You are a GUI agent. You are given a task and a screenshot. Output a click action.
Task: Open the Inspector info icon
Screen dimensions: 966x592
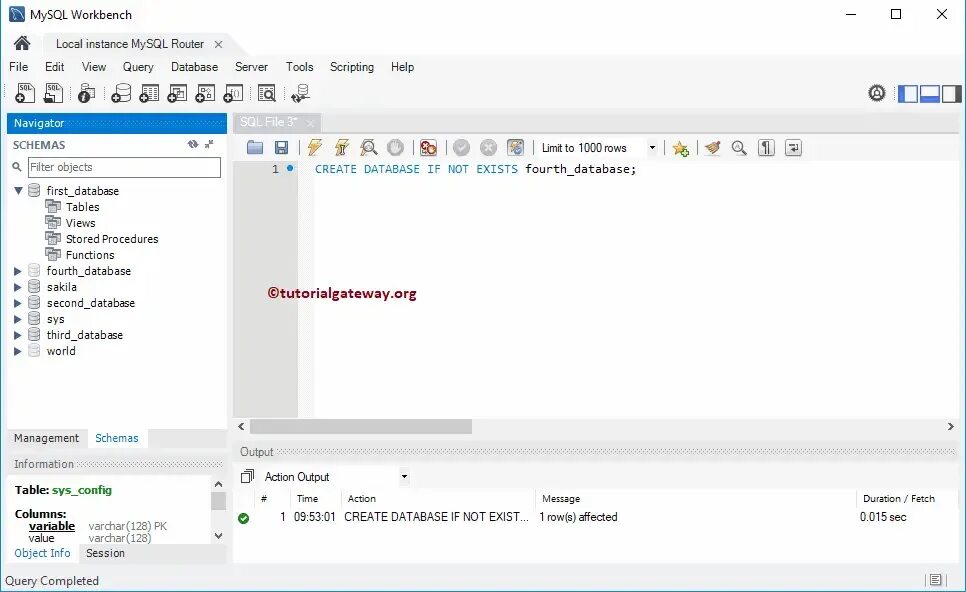point(86,93)
